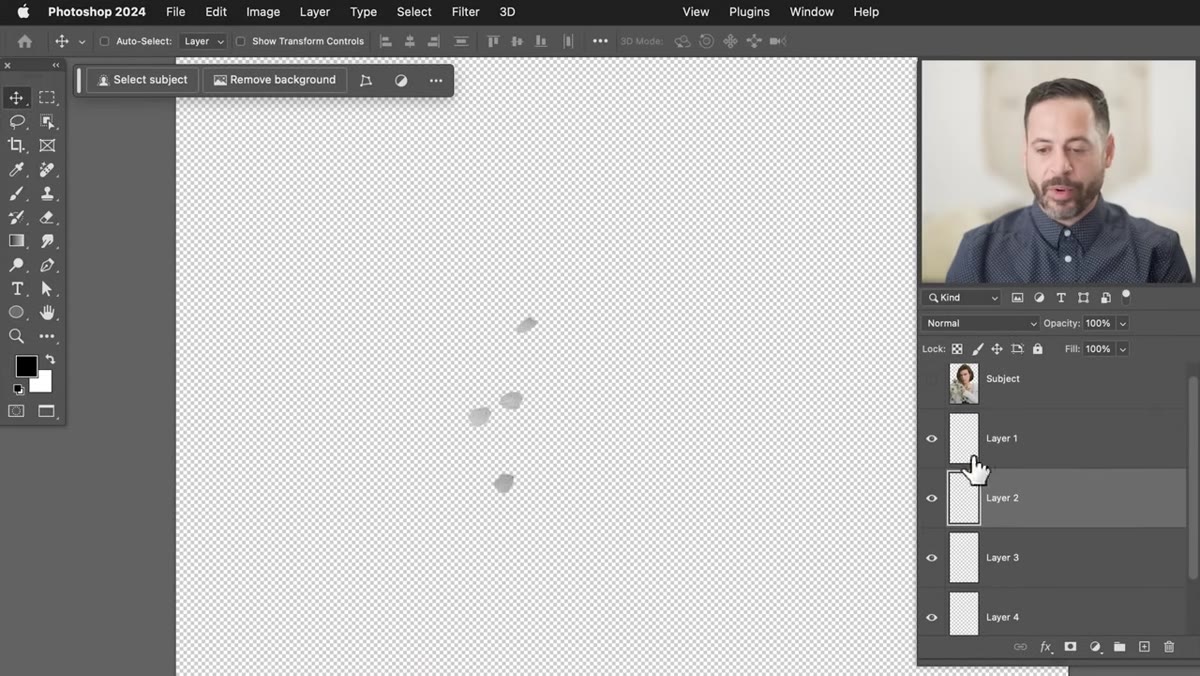The width and height of the screenshot is (1200, 676).
Task: Change the screen mode
Action: 47,411
